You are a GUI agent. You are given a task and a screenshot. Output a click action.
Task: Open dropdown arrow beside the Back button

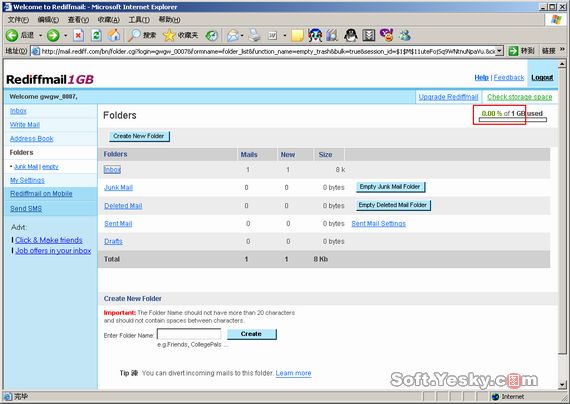[40, 36]
